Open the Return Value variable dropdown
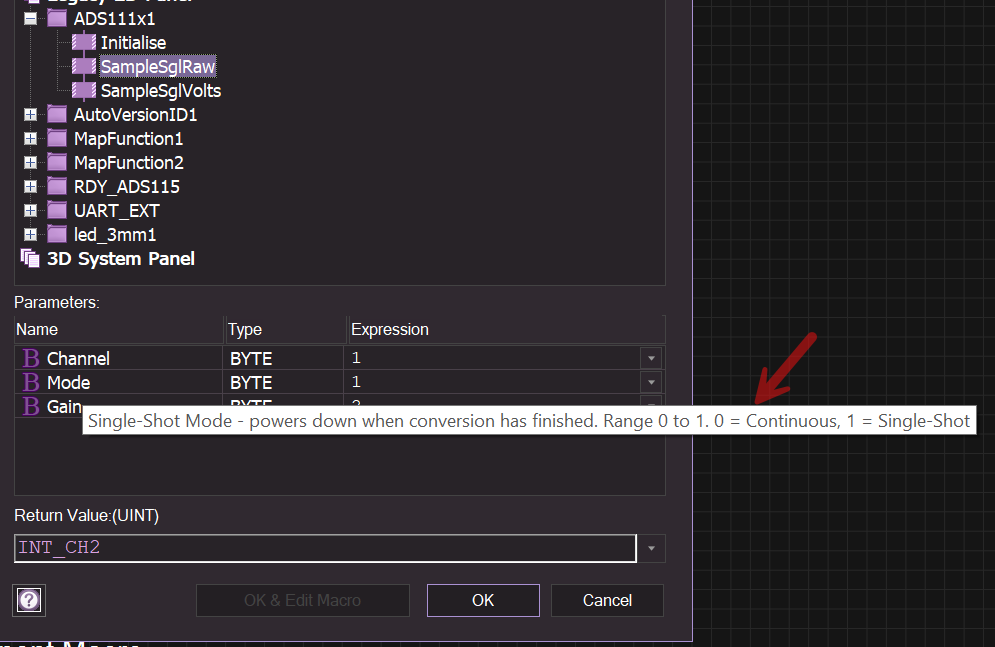 tap(652, 548)
